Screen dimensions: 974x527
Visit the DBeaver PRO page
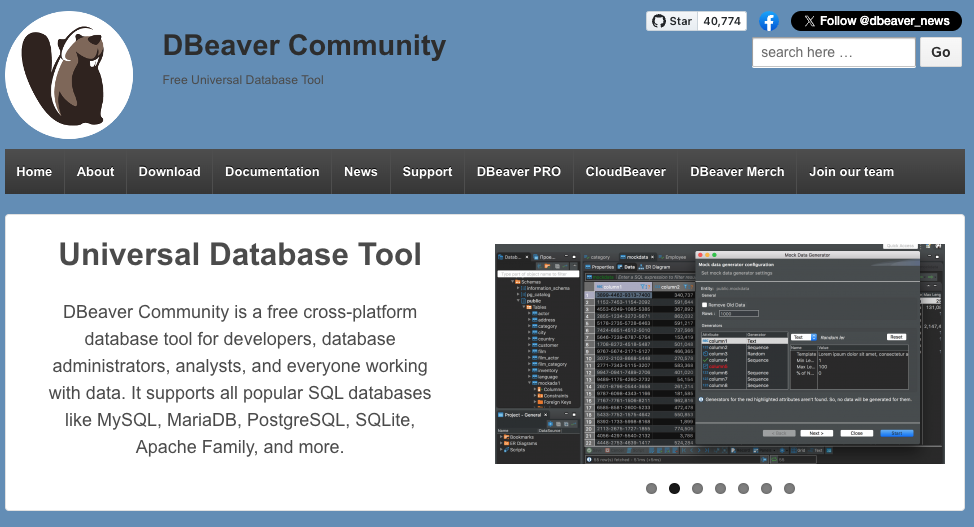click(x=519, y=172)
